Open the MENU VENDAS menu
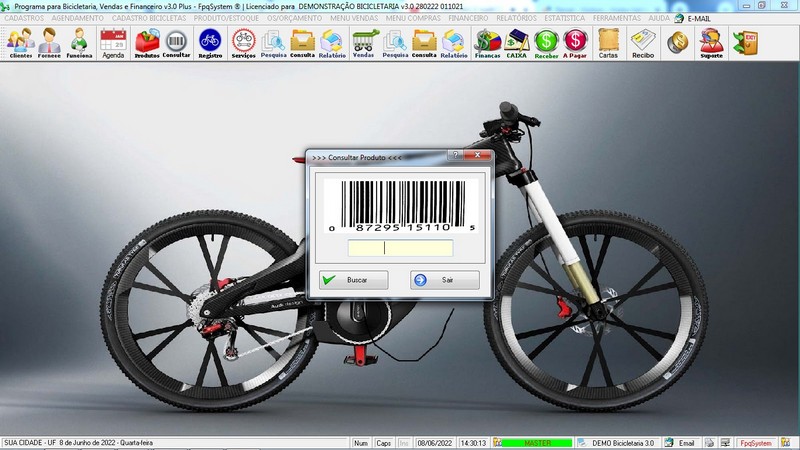Image resolution: width=800 pixels, height=450 pixels. coord(354,18)
